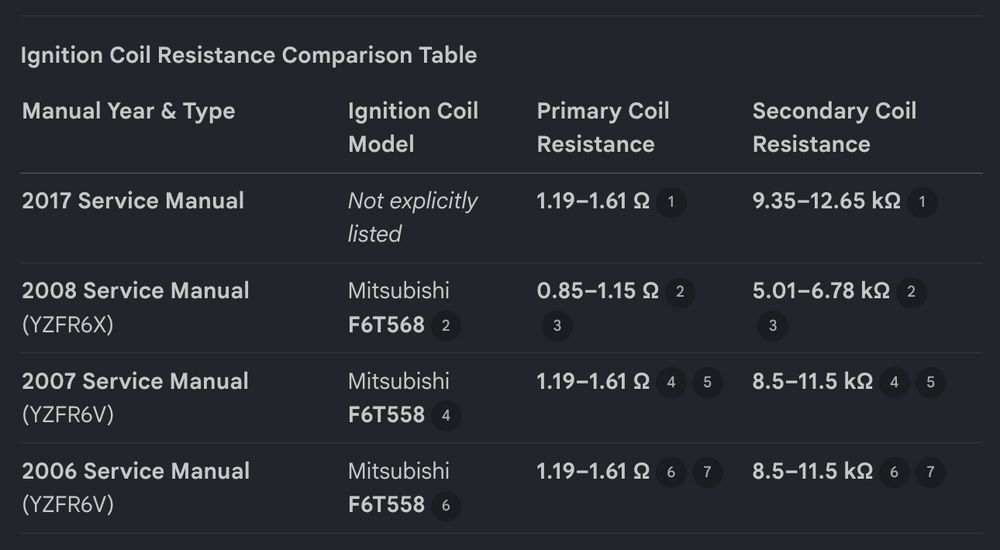Screen dimensions: 1000x550
Task: Click citation 3 under 0.85–1.15 Ω value
Action: (x=557, y=325)
